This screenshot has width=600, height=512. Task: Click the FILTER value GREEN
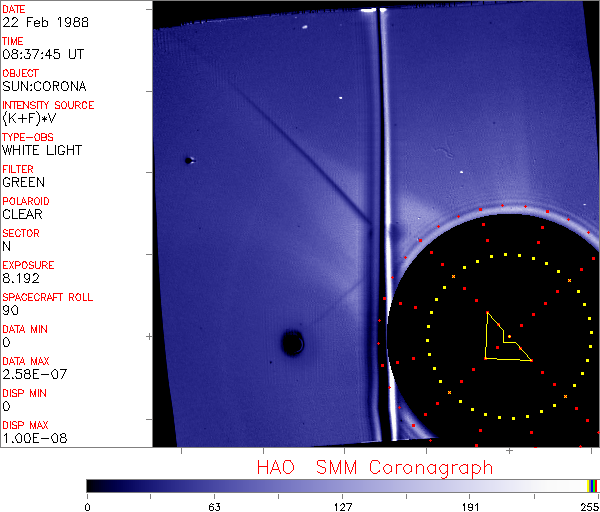pos(23,183)
